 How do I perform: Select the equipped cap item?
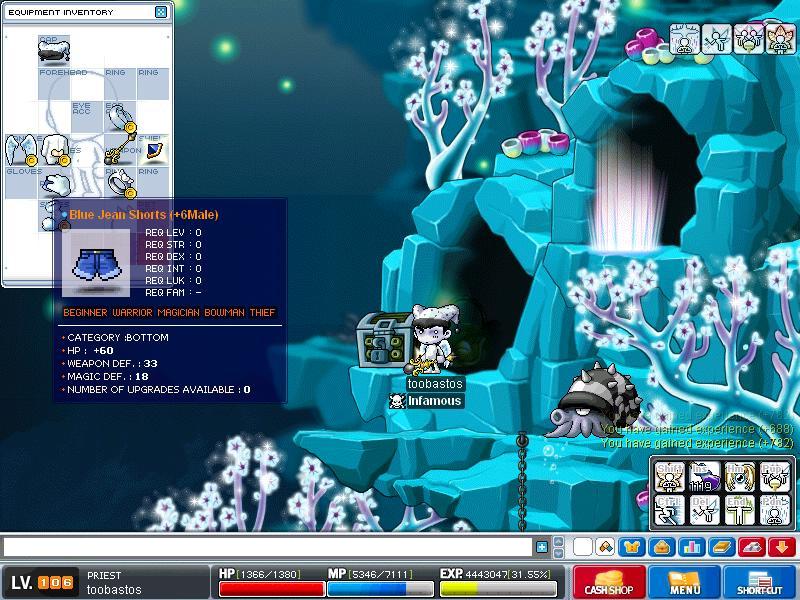[x=54, y=51]
